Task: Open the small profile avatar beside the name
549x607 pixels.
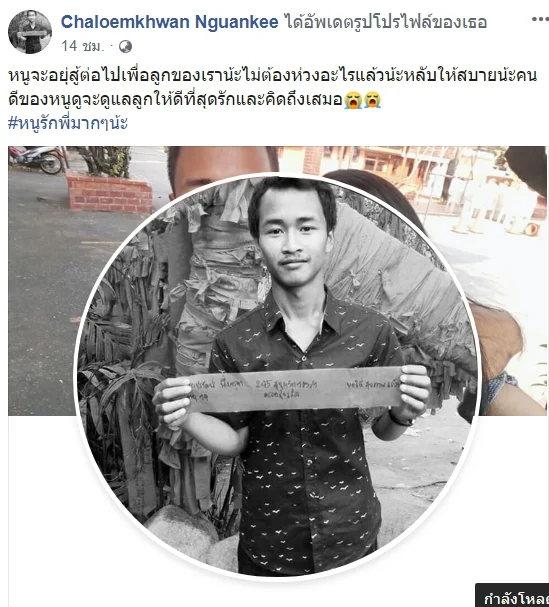Action: coord(30,32)
